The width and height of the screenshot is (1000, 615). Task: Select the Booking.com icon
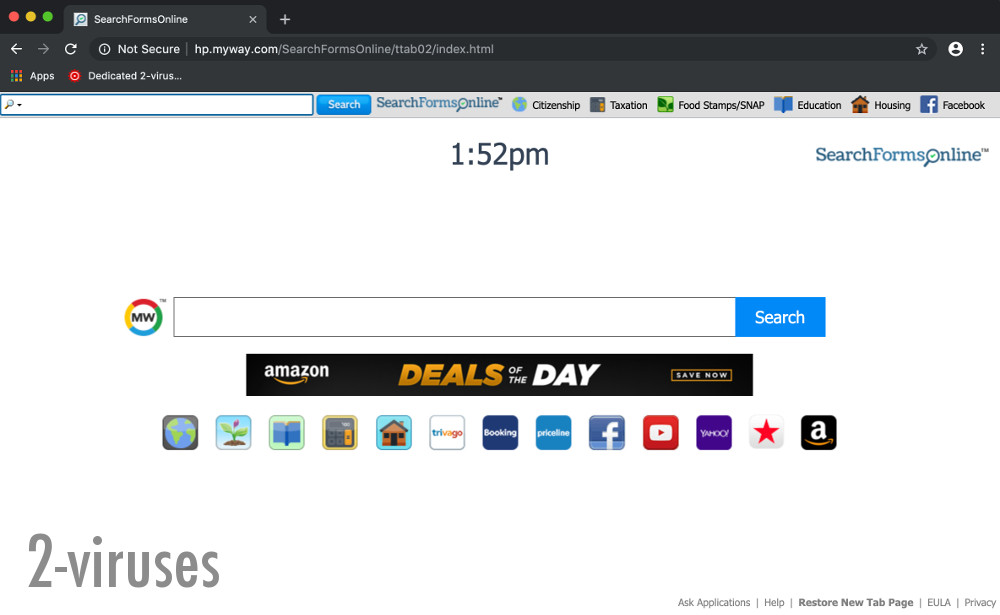500,432
